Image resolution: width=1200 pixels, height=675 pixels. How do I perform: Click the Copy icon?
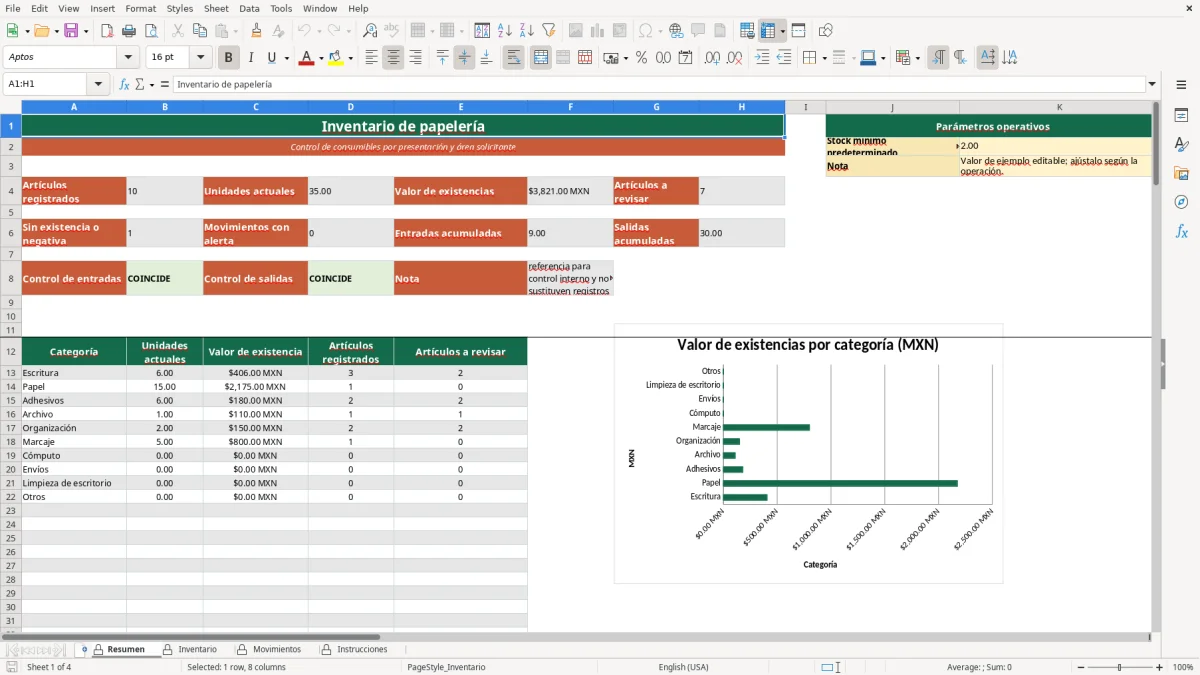200,31
